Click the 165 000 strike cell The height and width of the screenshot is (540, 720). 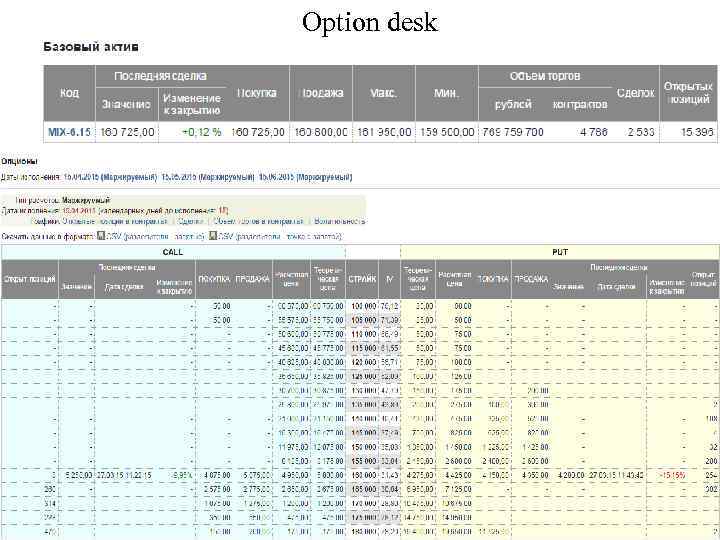[x=364, y=489]
